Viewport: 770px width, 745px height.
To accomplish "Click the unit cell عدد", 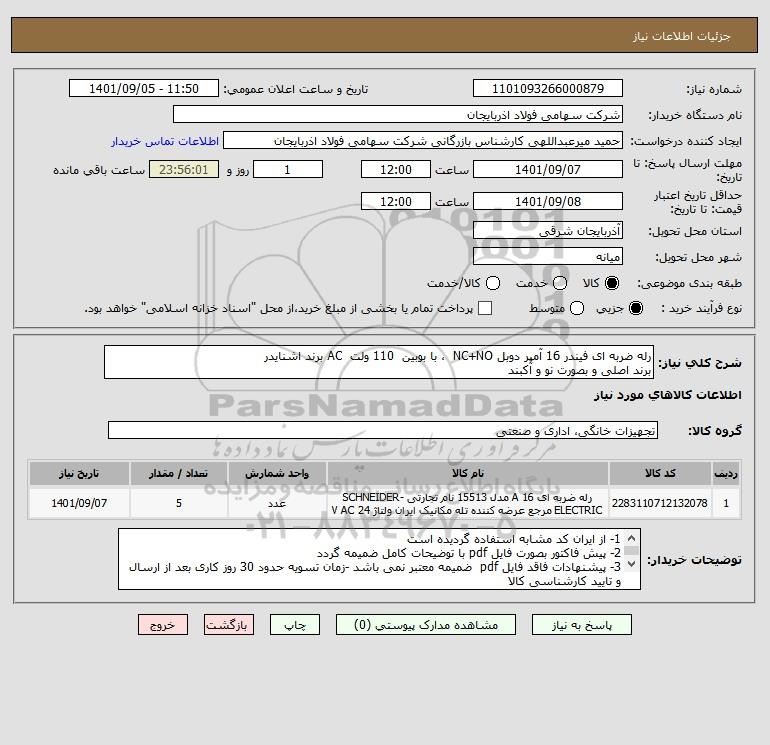I will (x=277, y=503).
